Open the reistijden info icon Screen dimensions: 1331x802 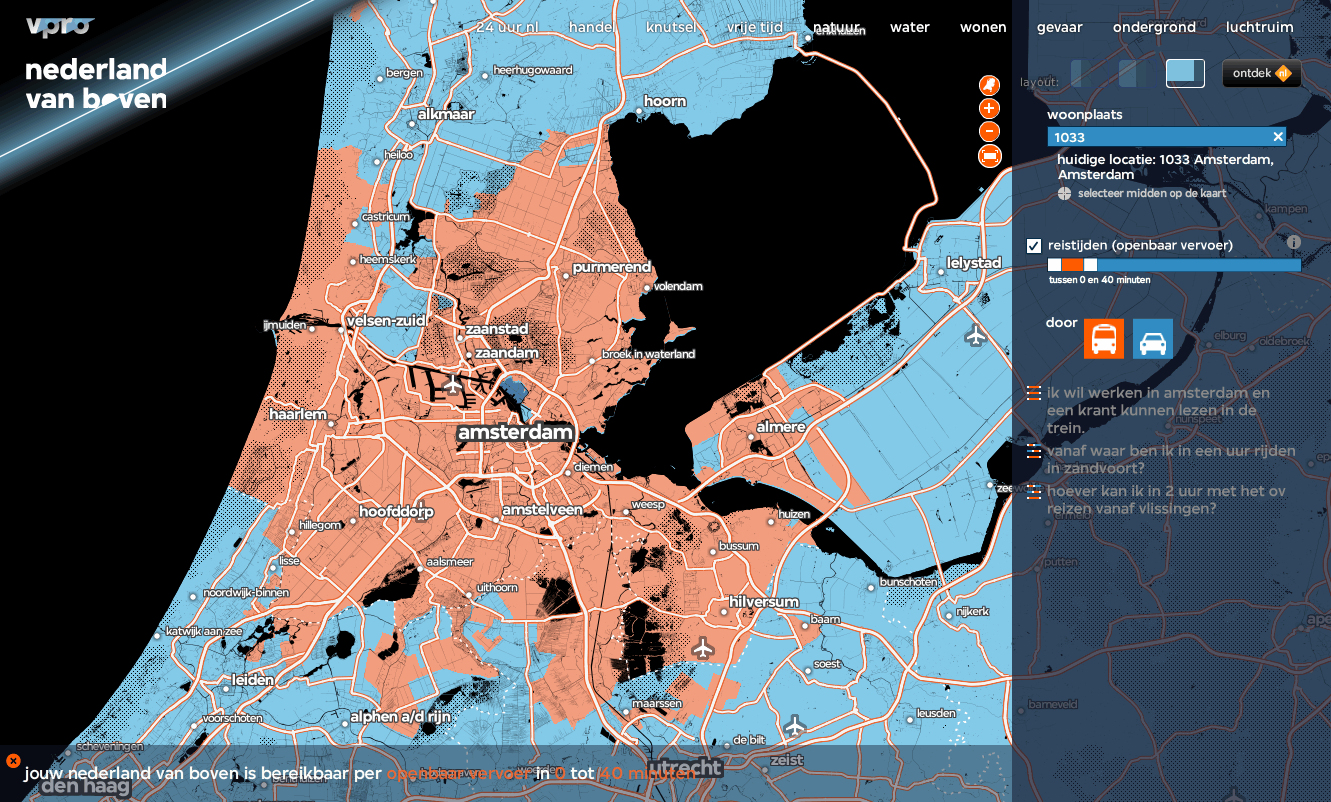point(1293,242)
